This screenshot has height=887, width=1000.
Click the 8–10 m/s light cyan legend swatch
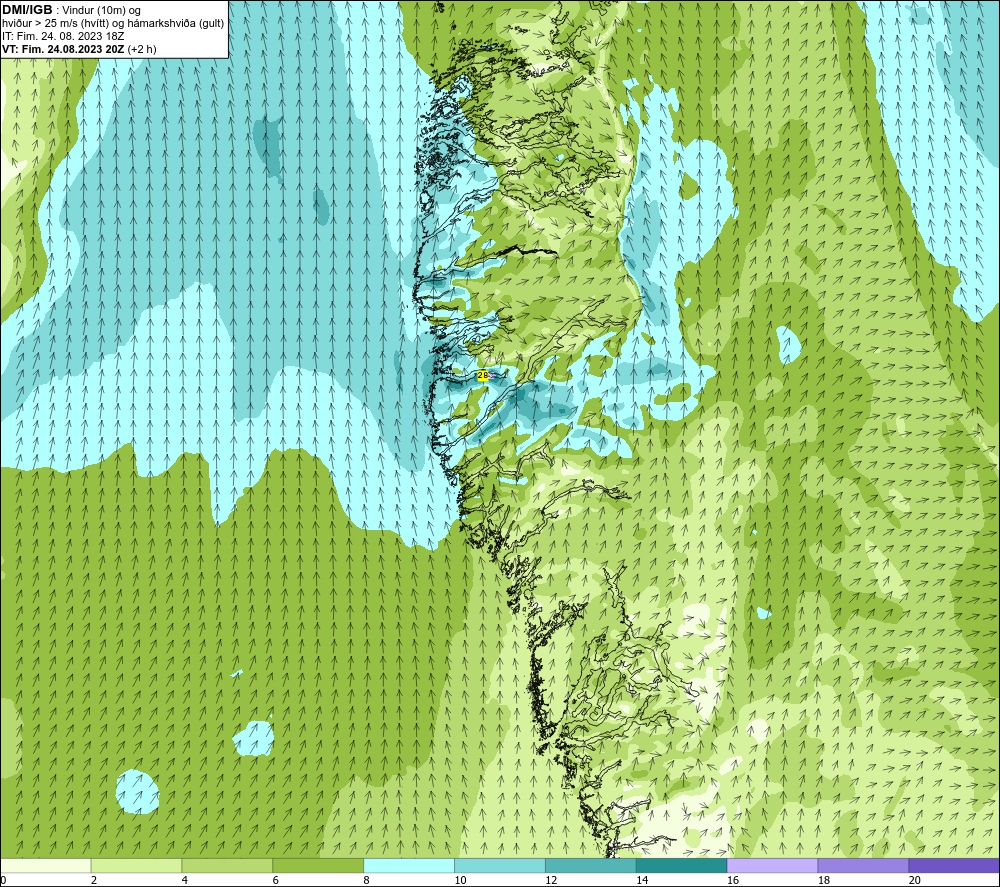pyautogui.click(x=409, y=865)
